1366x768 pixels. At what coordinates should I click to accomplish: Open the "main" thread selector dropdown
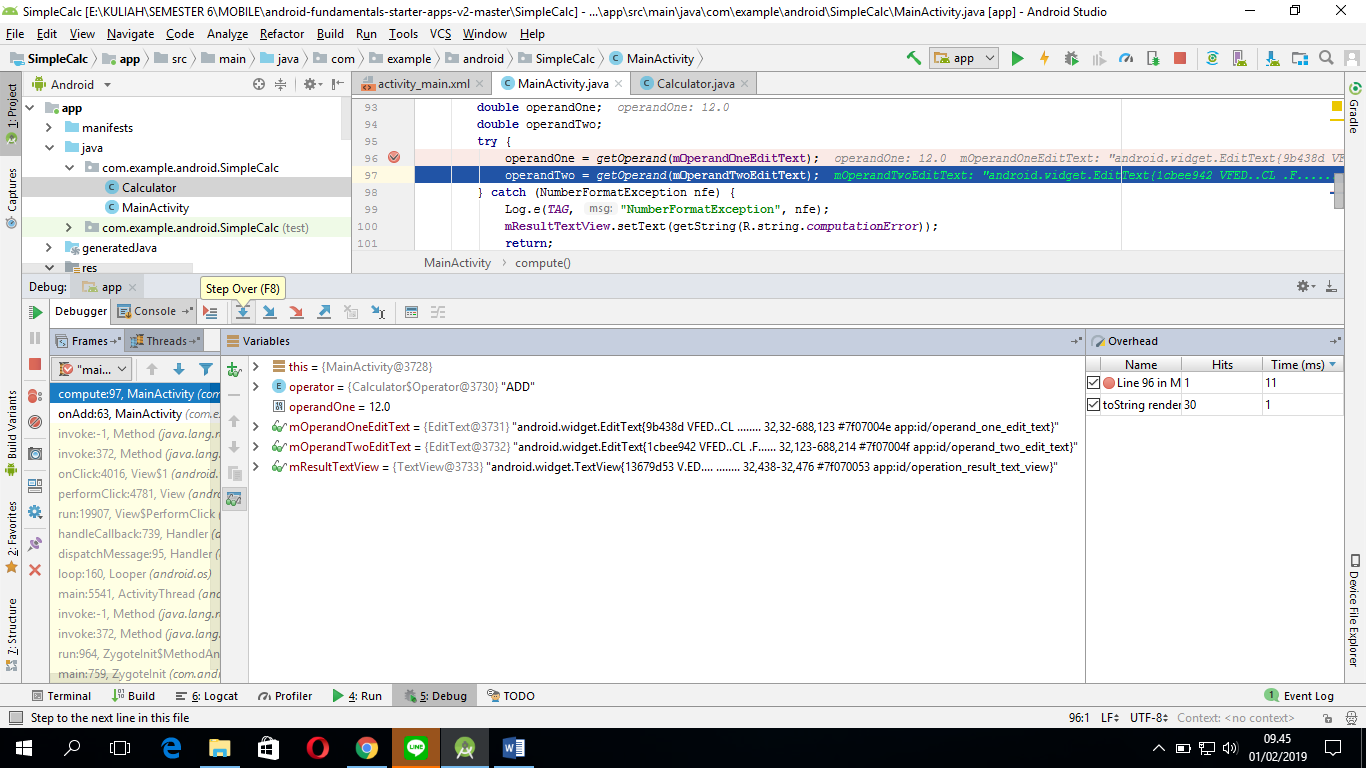point(92,369)
